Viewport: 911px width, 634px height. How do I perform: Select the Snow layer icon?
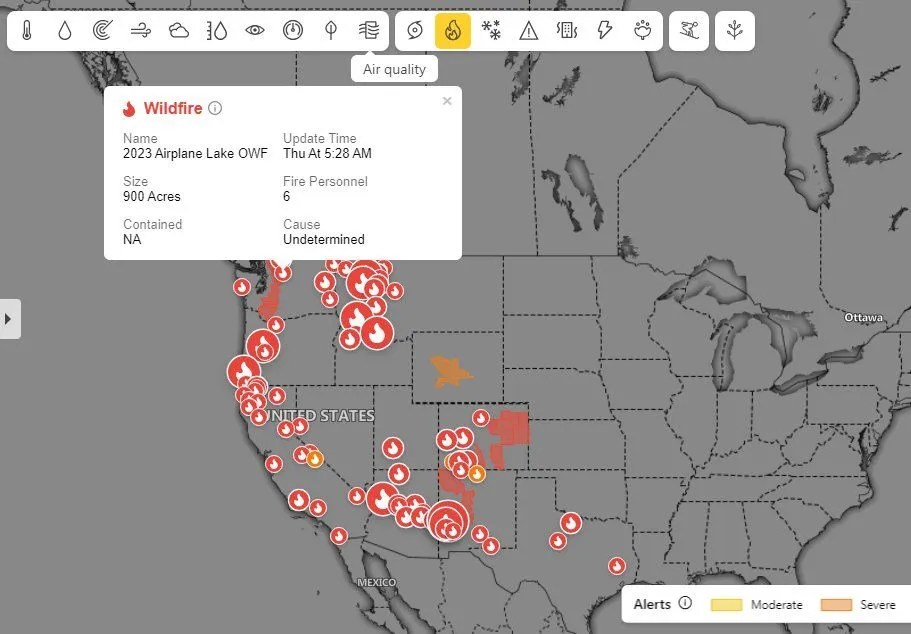coord(491,30)
